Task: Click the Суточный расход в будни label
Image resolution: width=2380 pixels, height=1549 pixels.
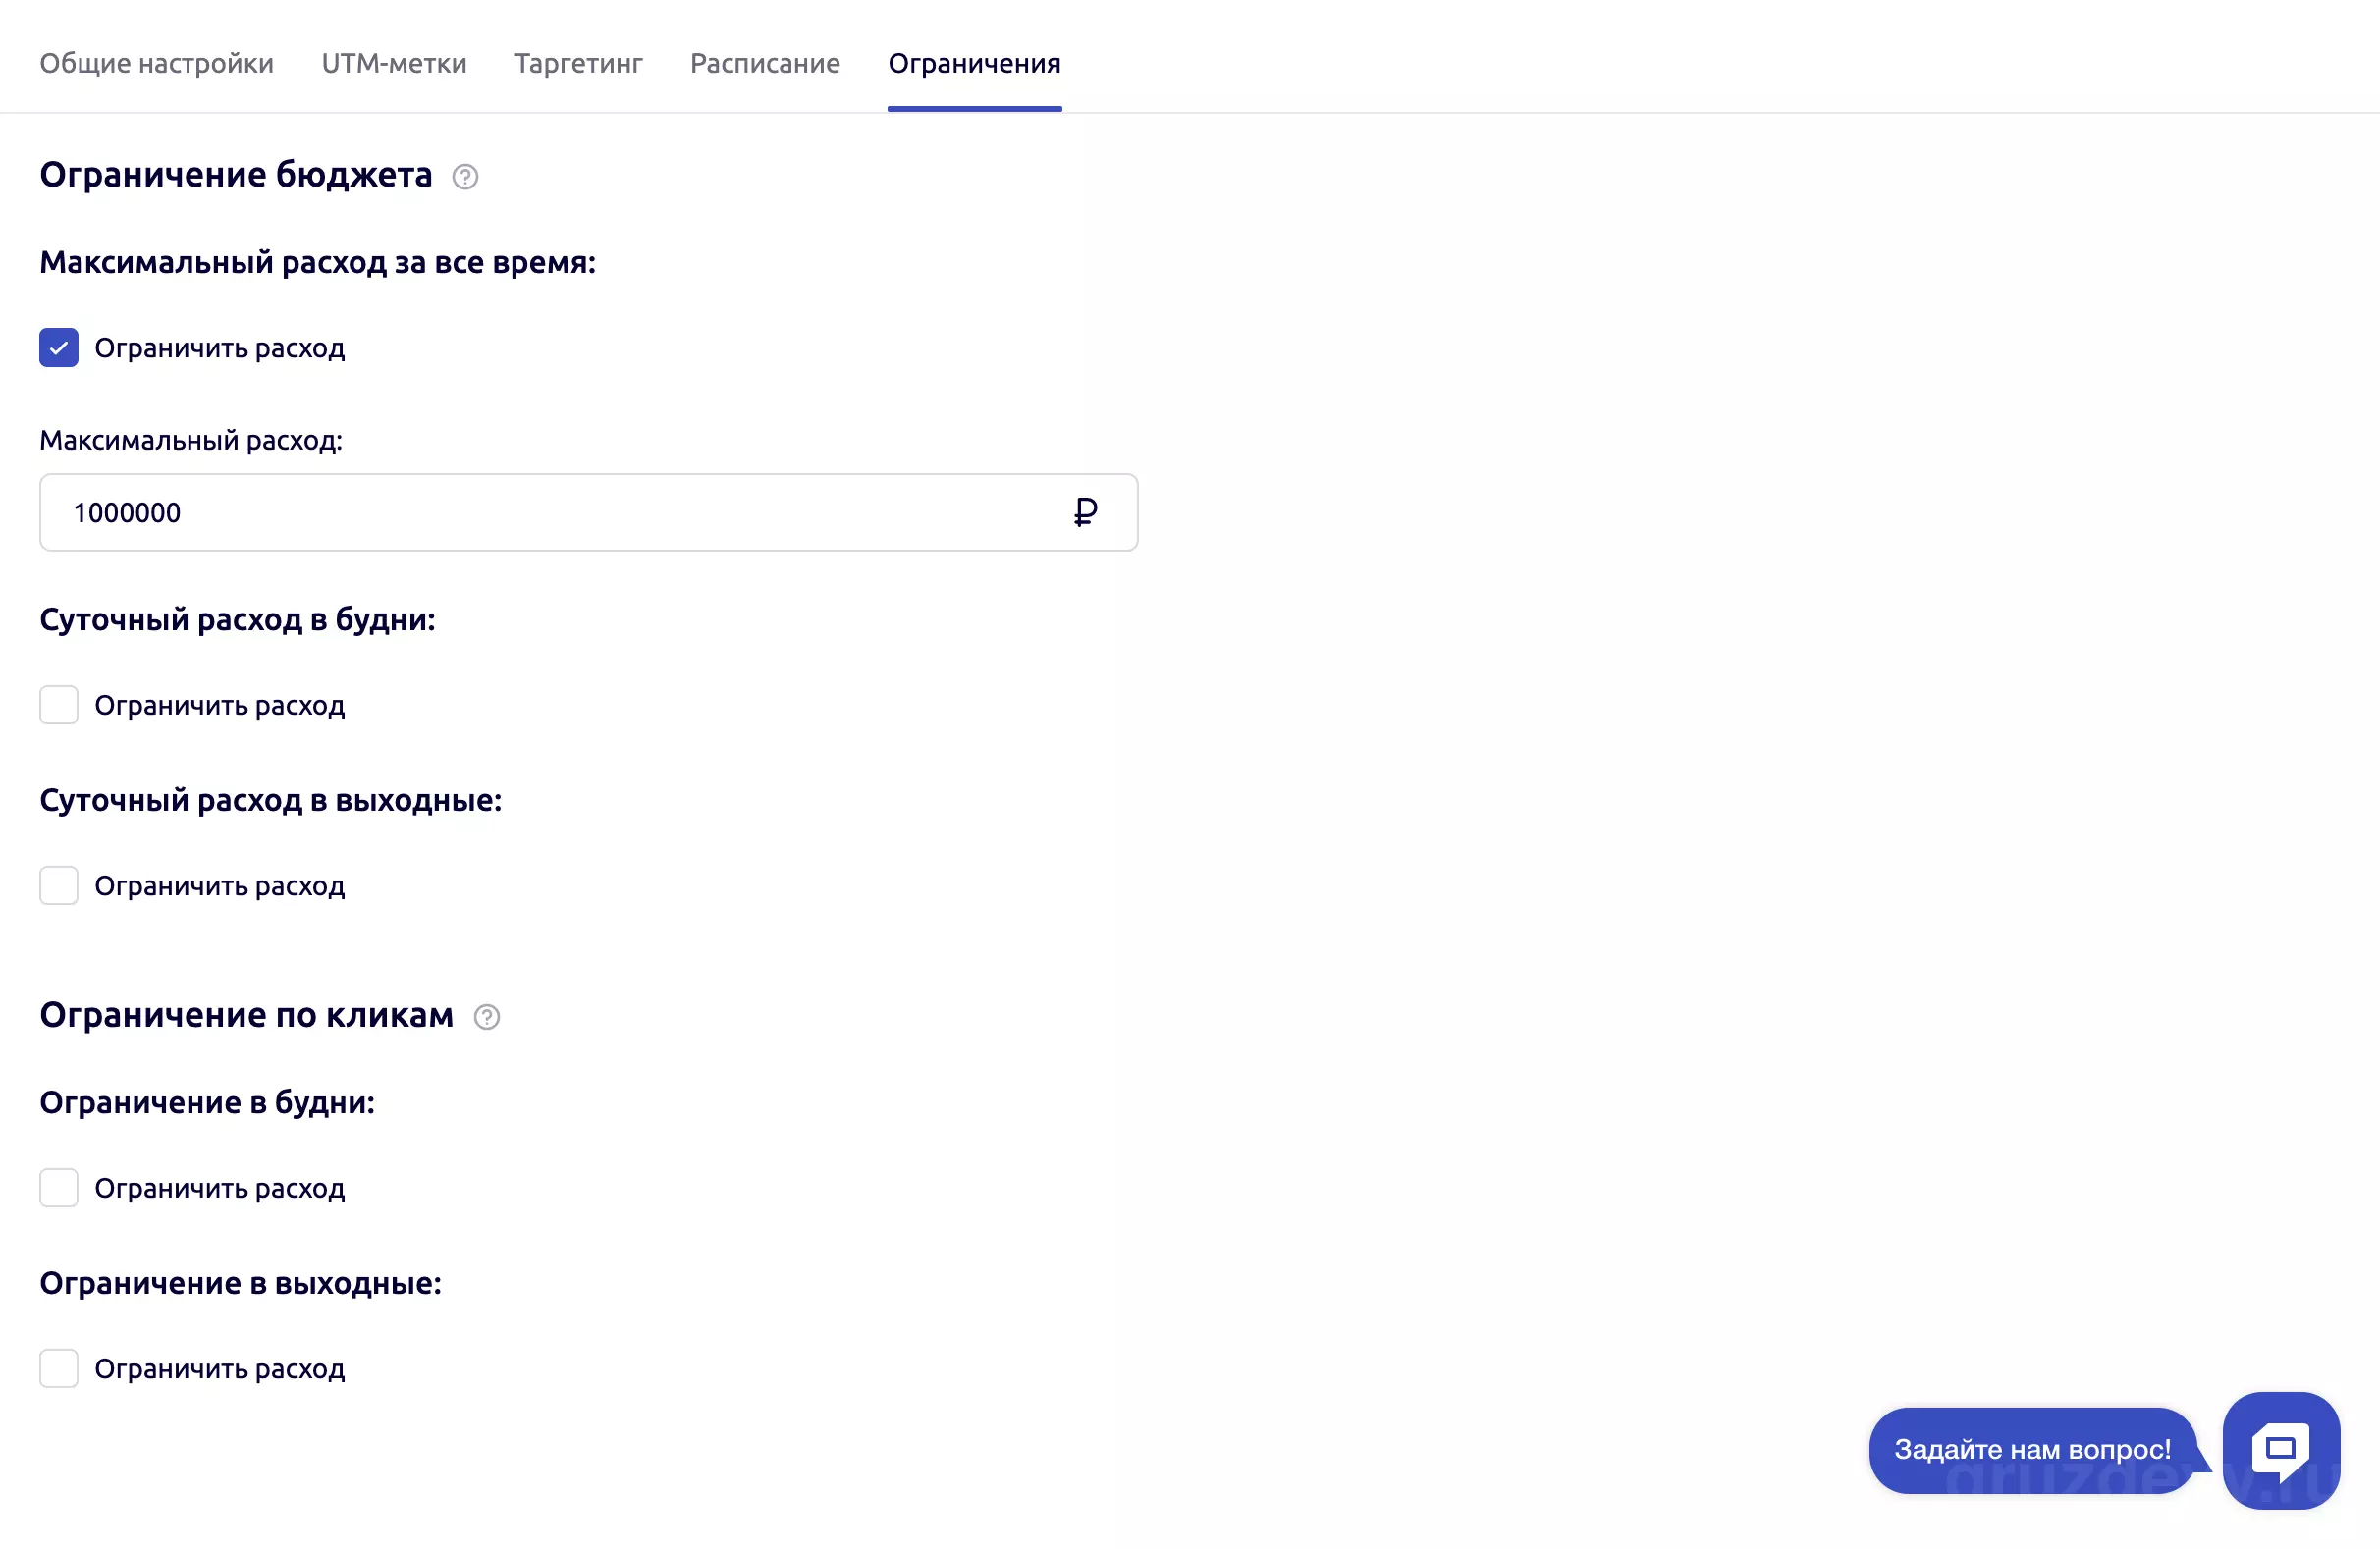Action: [x=238, y=620]
